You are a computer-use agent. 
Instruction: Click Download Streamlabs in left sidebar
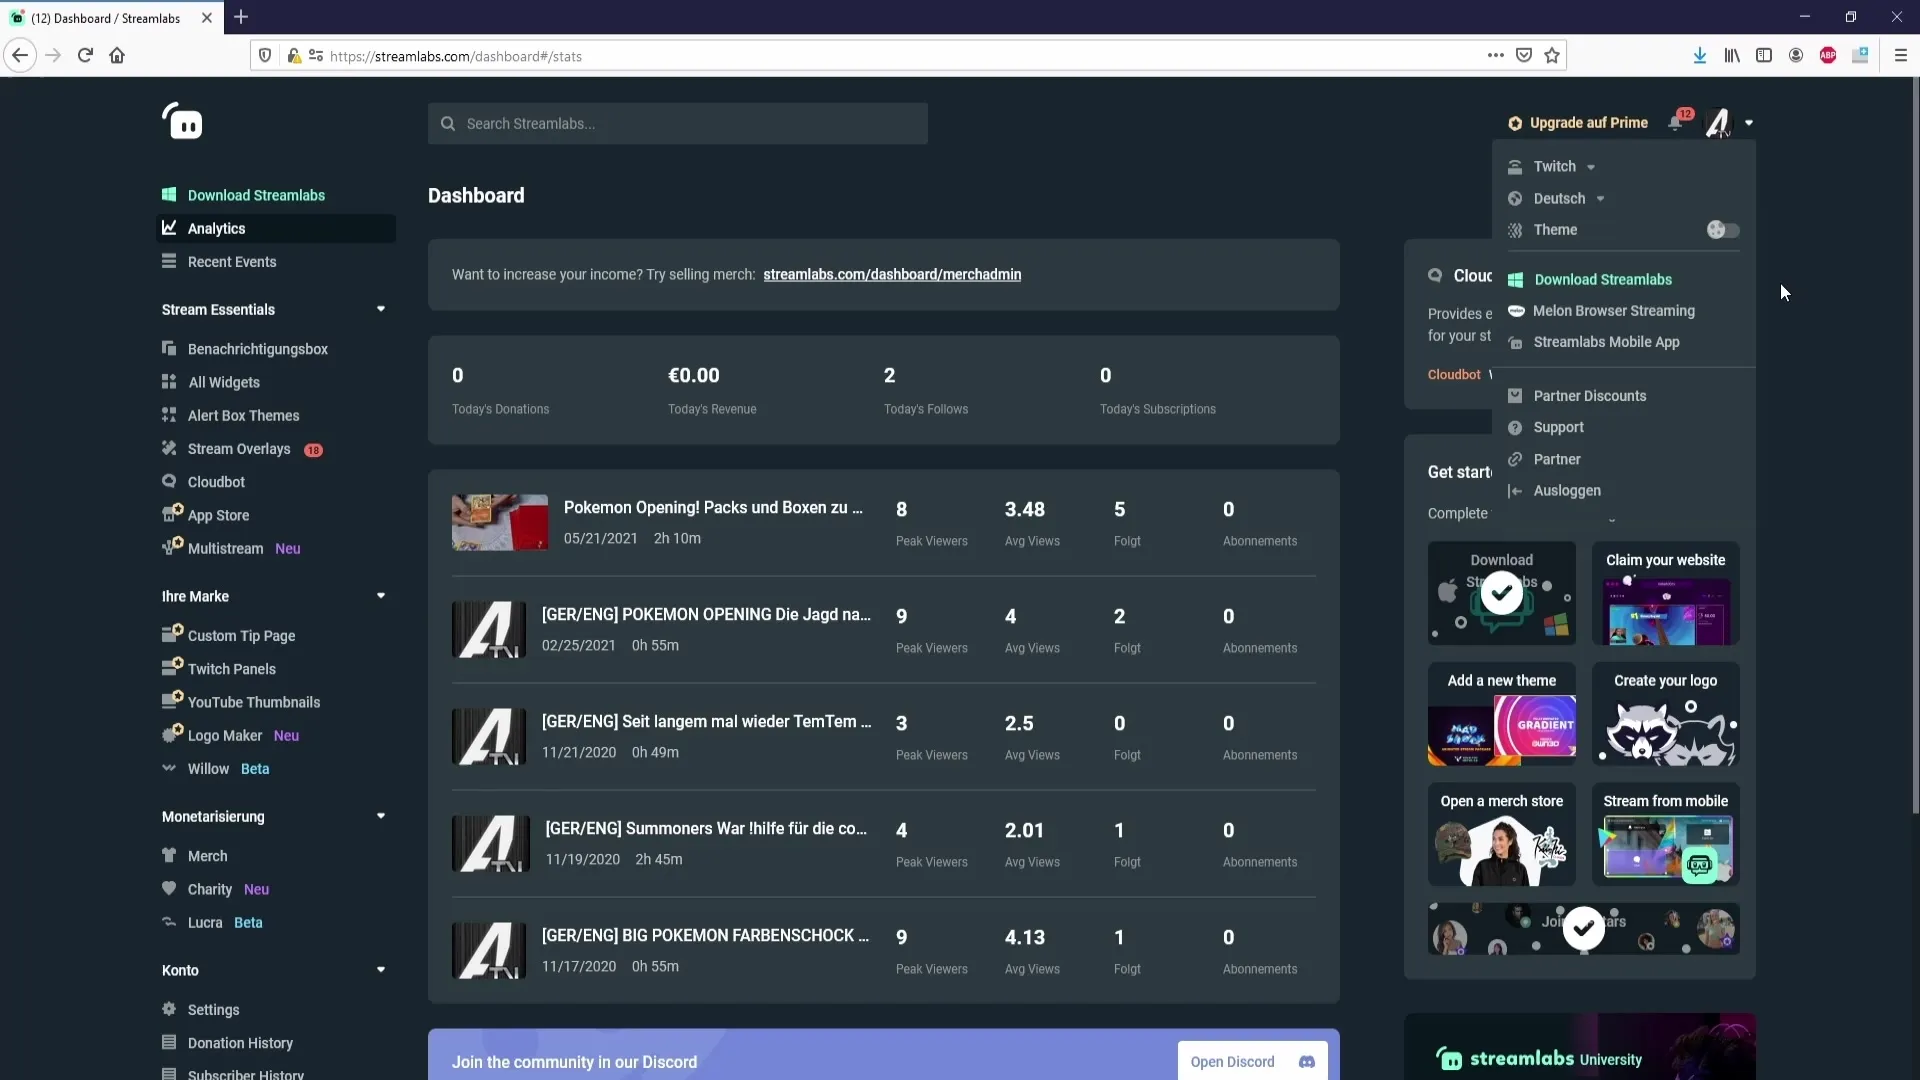256,195
